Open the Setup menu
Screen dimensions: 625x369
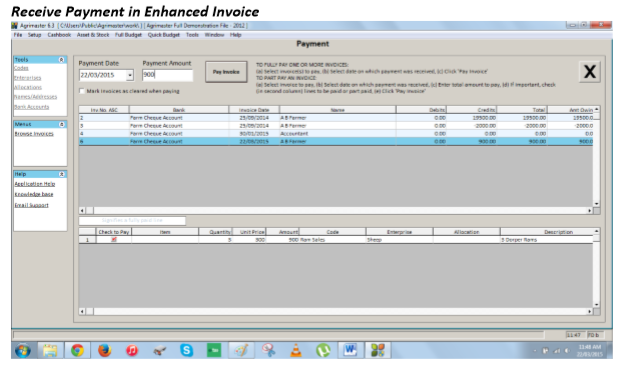[x=34, y=35]
